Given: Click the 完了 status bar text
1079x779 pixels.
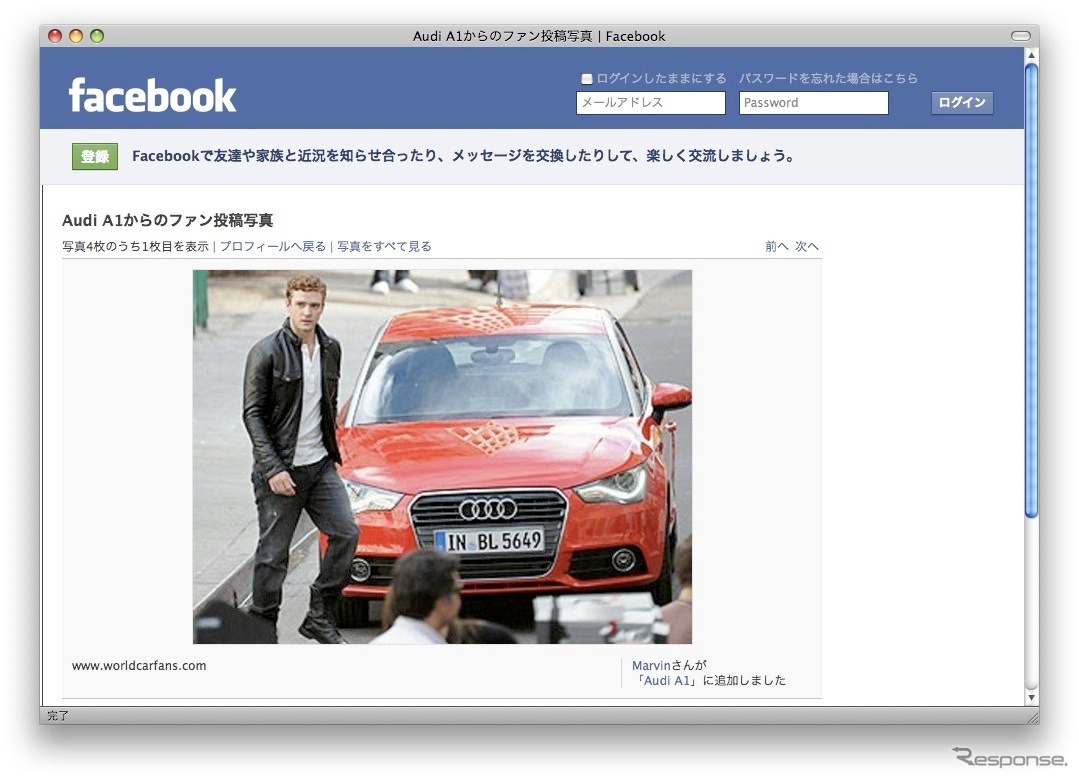Looking at the screenshot, I should (x=58, y=716).
